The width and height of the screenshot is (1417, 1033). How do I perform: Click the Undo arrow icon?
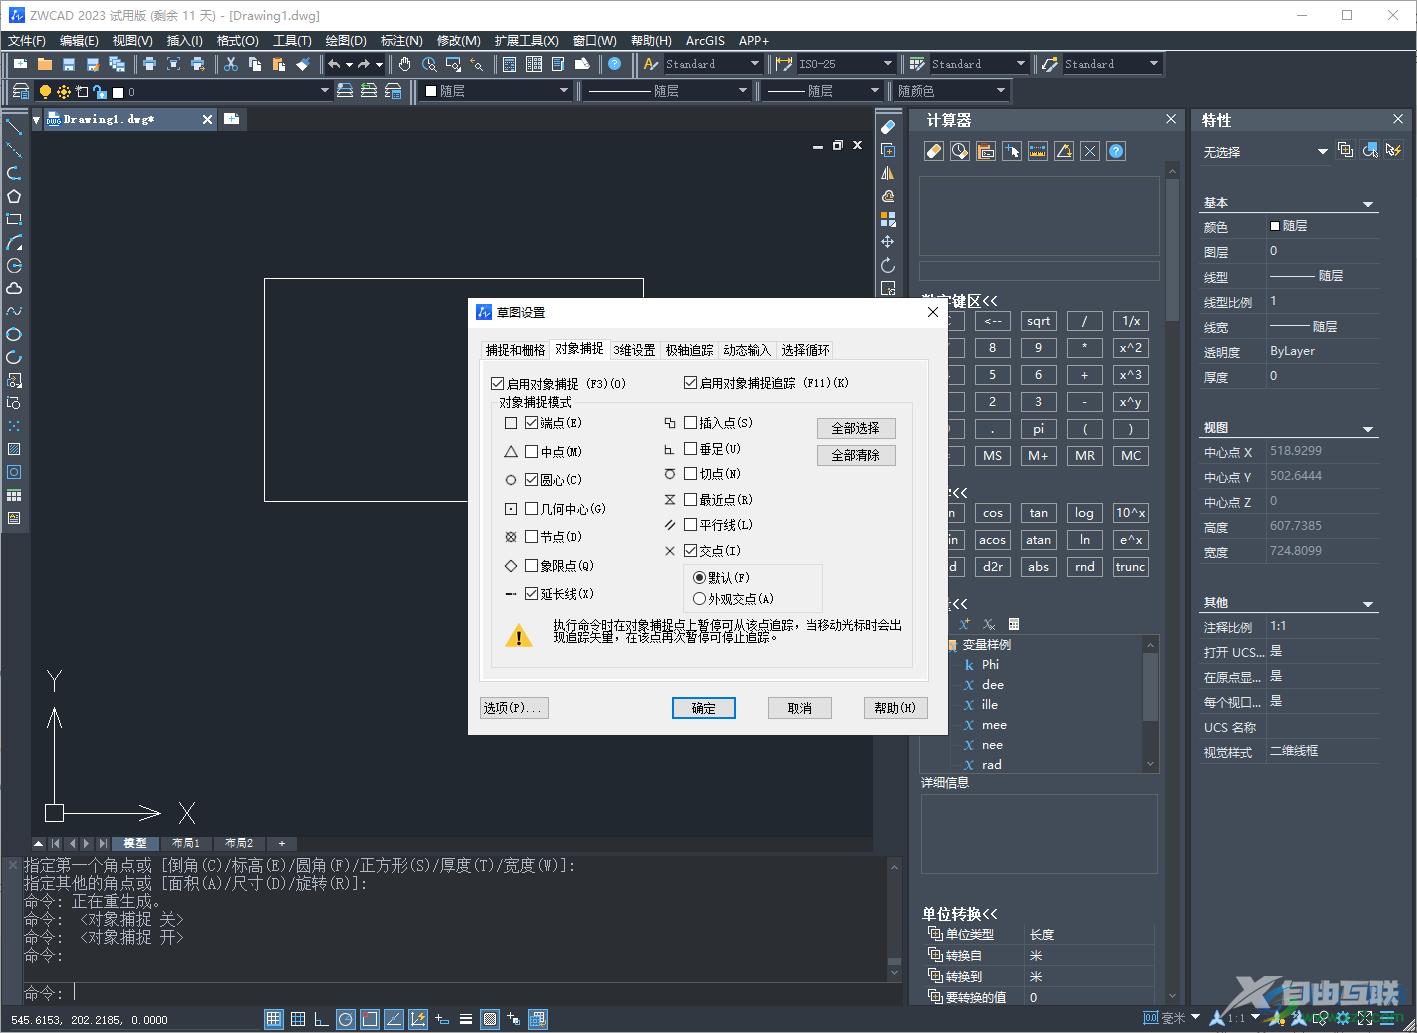coord(334,64)
